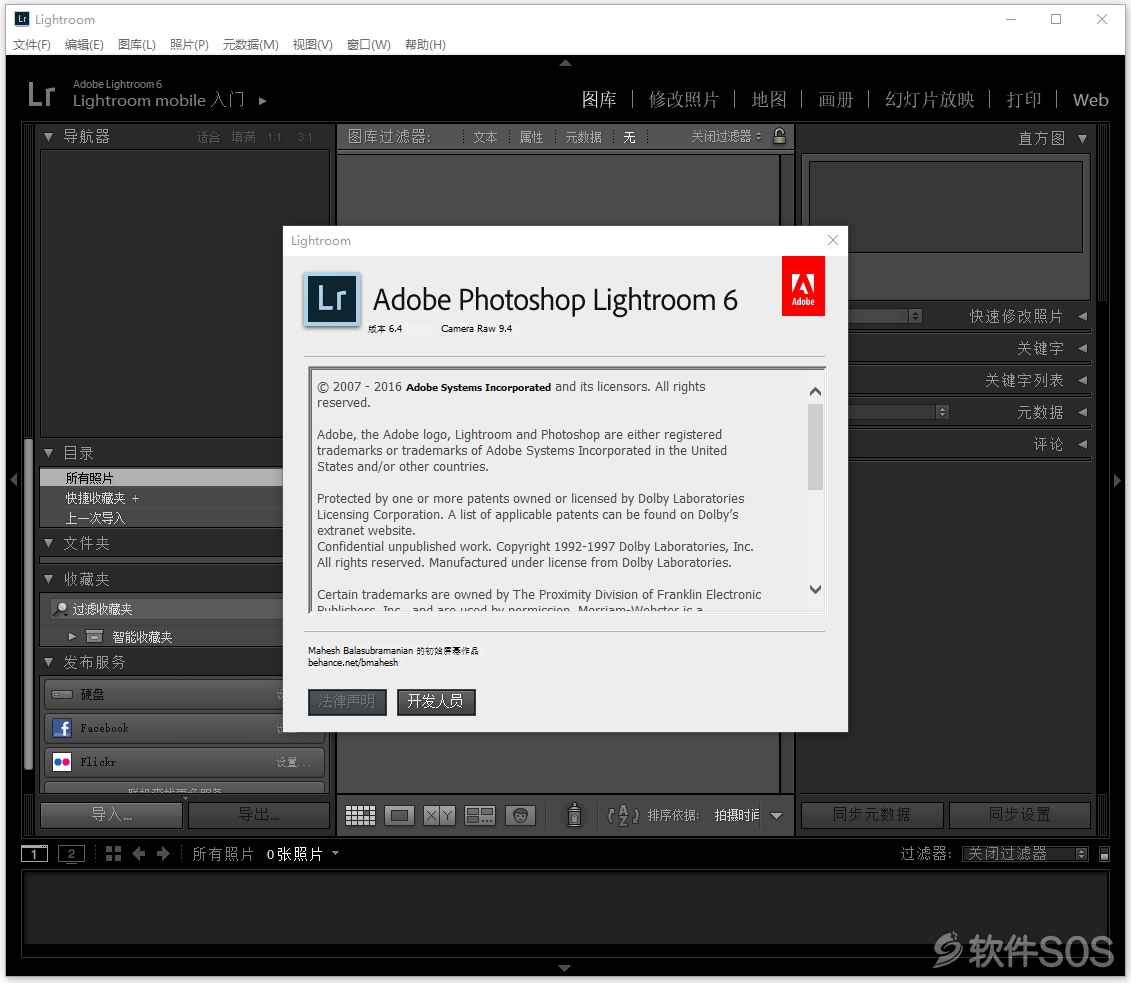Expand the Folders panel
1131x983 pixels.
click(48, 543)
